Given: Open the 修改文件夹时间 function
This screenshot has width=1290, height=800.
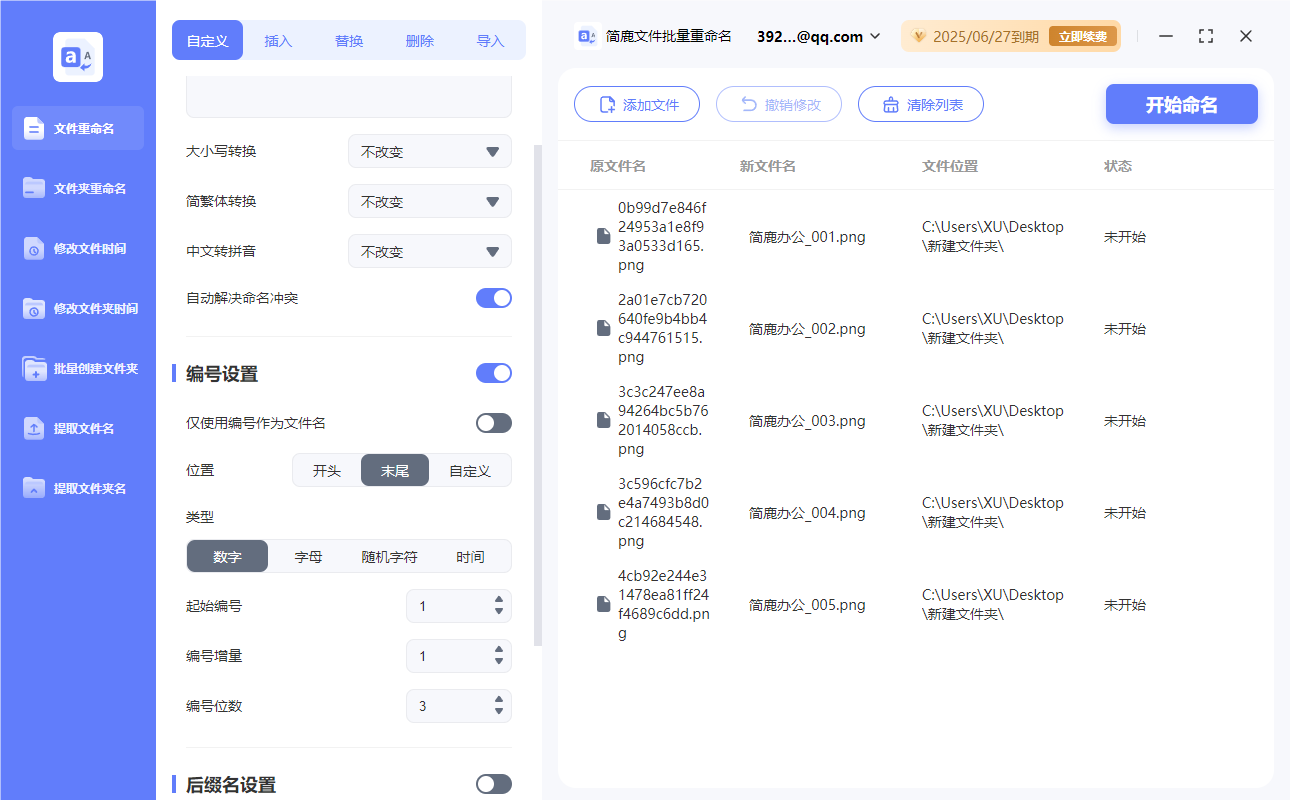Looking at the screenshot, I should pyautogui.click(x=77, y=308).
